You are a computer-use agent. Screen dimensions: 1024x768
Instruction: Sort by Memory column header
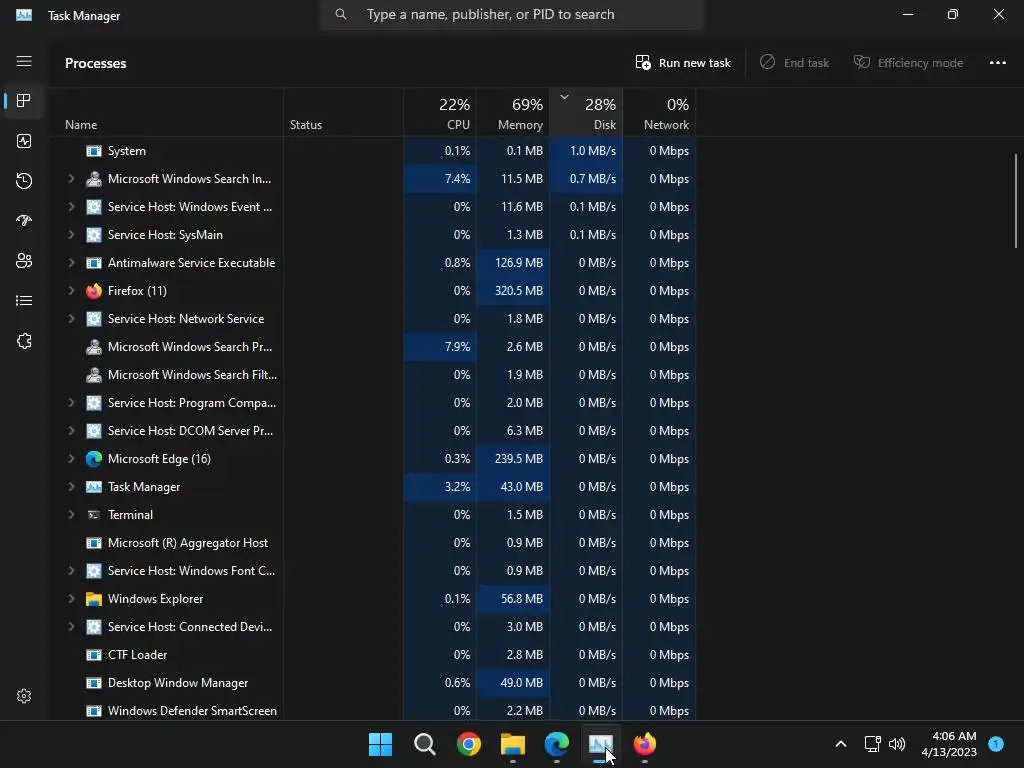[513, 113]
